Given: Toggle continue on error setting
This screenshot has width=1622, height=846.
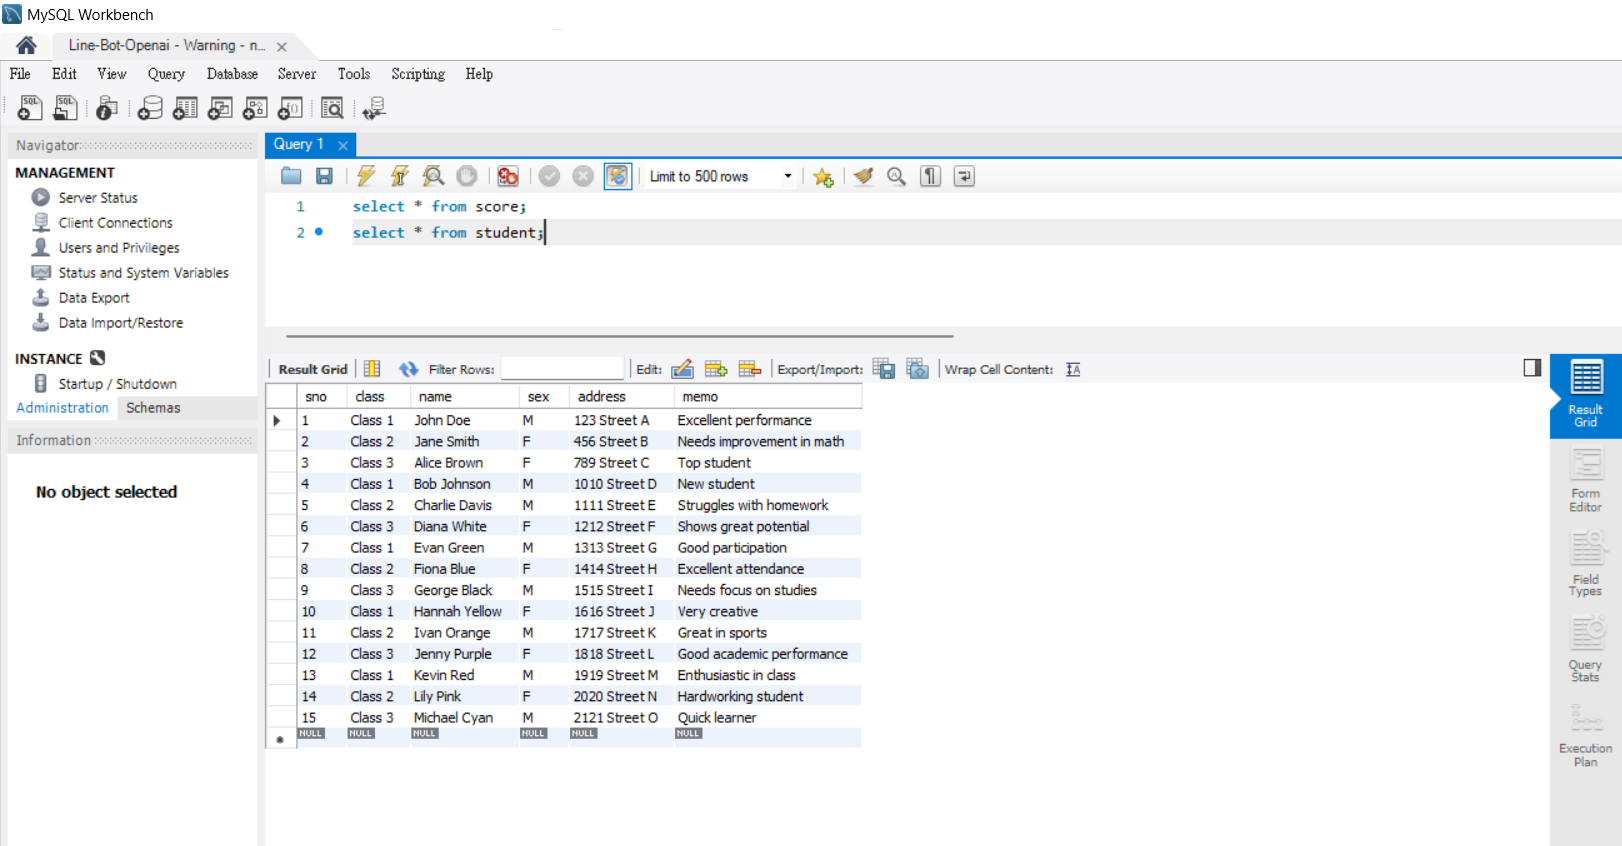Looking at the screenshot, I should 508,176.
